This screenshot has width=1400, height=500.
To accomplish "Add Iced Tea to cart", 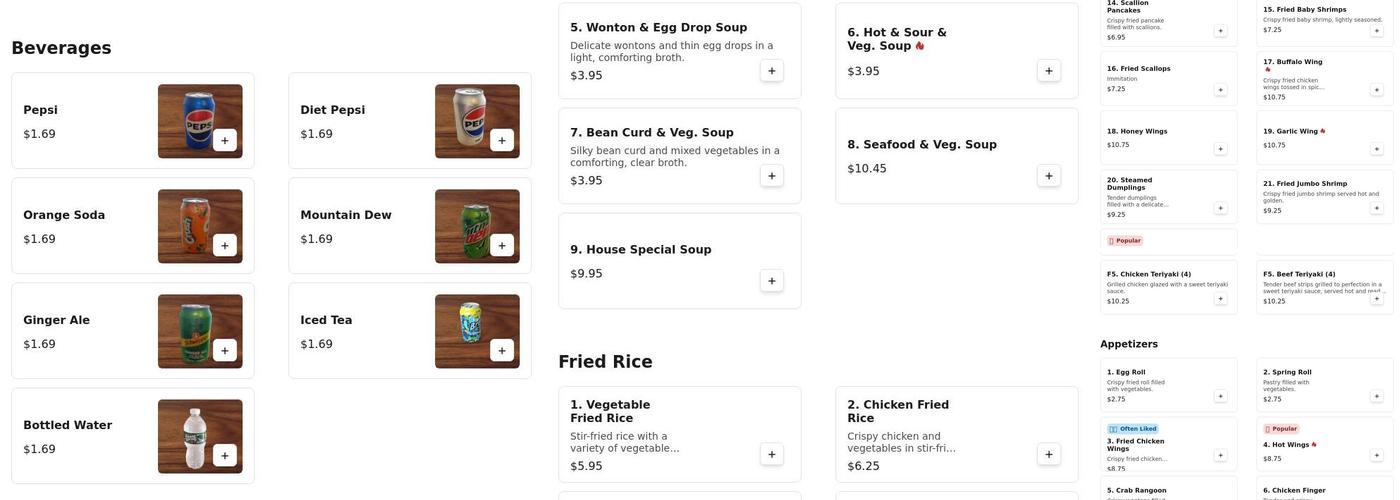I will pos(501,351).
